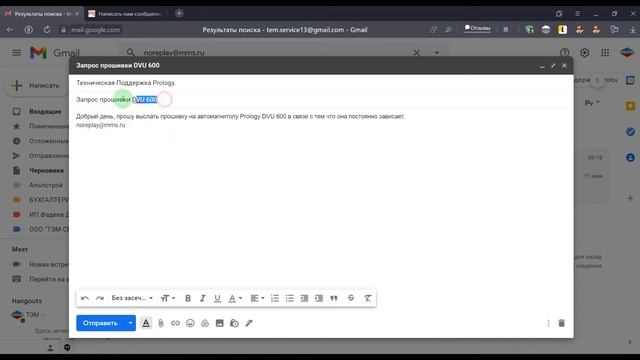Insert a bulleted list
Viewport: 640px width, 360px height.
click(289, 298)
